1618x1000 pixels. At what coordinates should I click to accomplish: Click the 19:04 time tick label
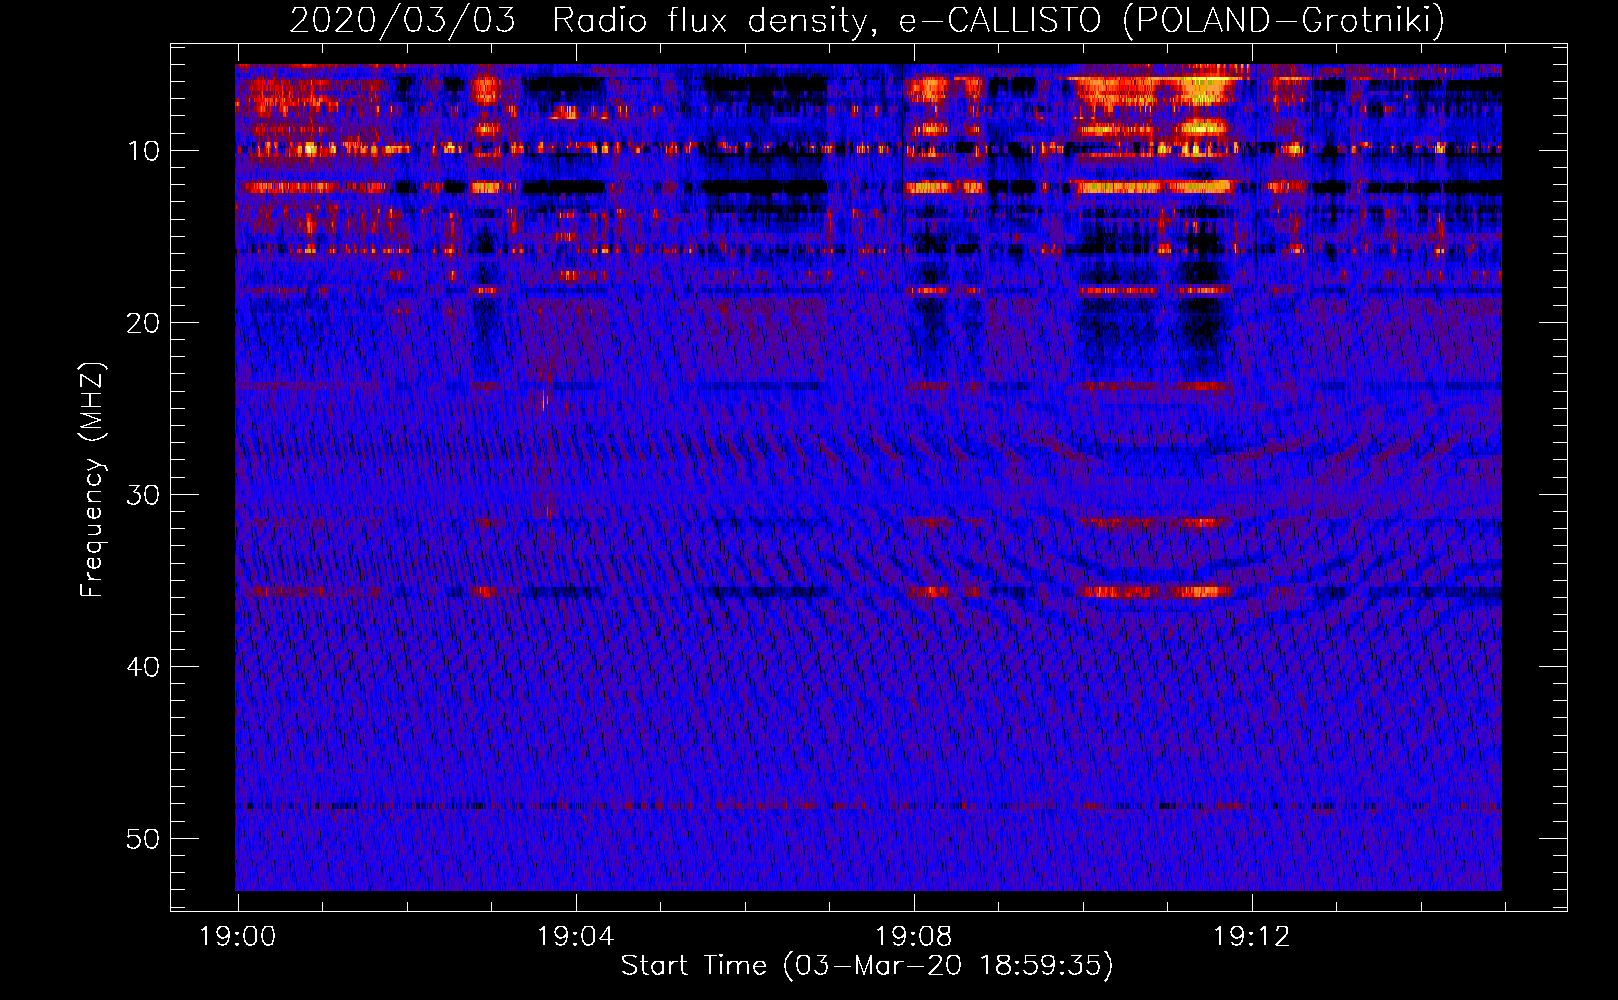tap(575, 937)
